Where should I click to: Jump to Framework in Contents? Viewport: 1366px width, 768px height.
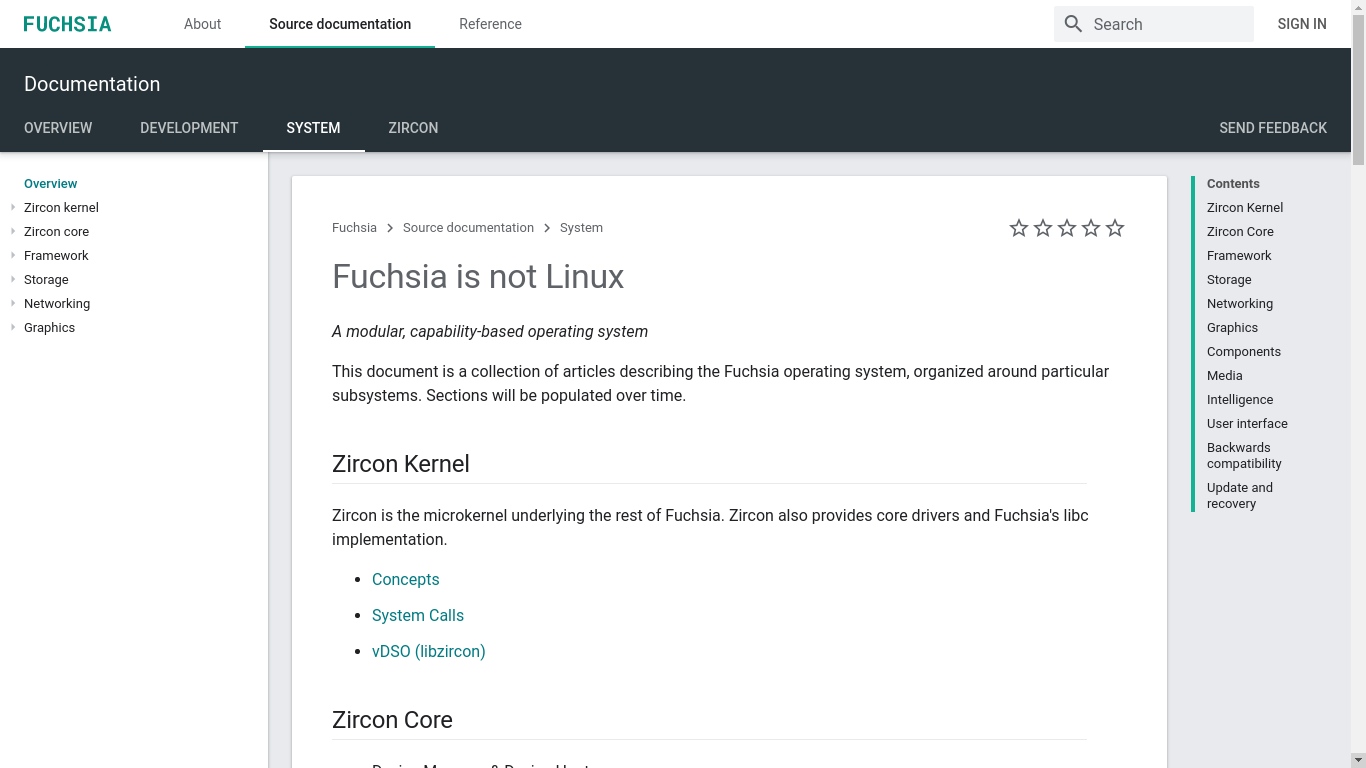pos(1239,256)
